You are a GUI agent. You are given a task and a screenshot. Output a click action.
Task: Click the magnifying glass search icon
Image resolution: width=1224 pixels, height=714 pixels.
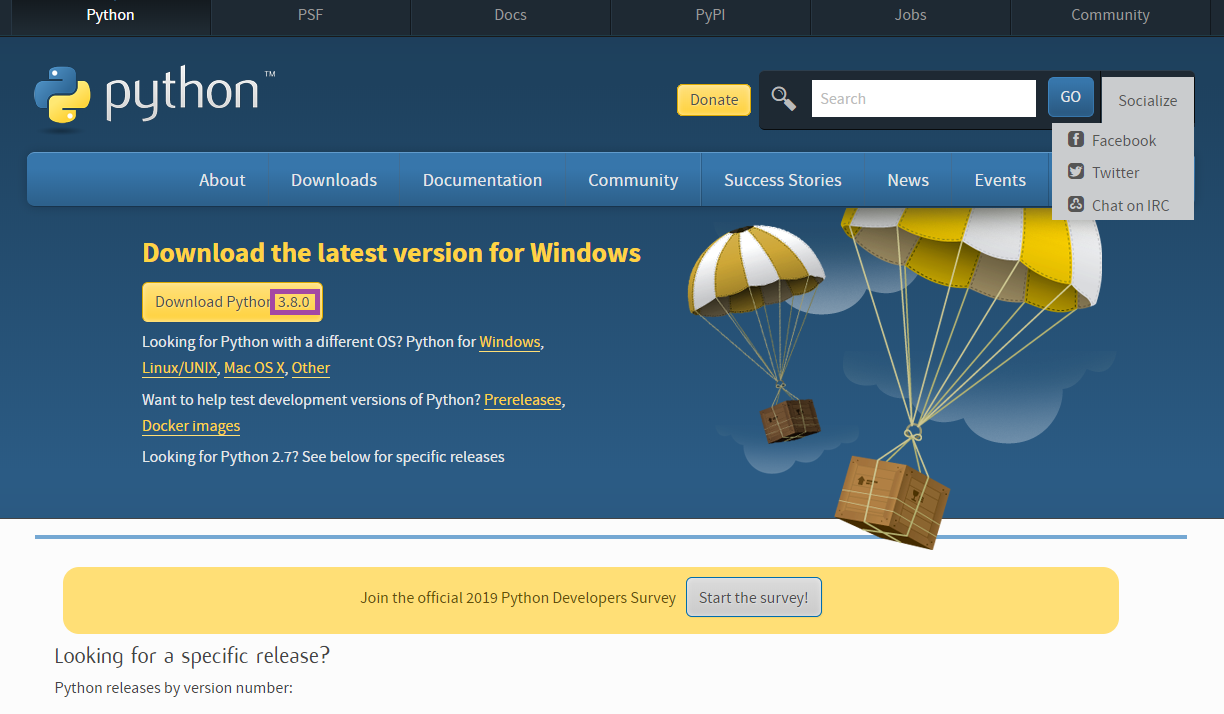pos(784,98)
